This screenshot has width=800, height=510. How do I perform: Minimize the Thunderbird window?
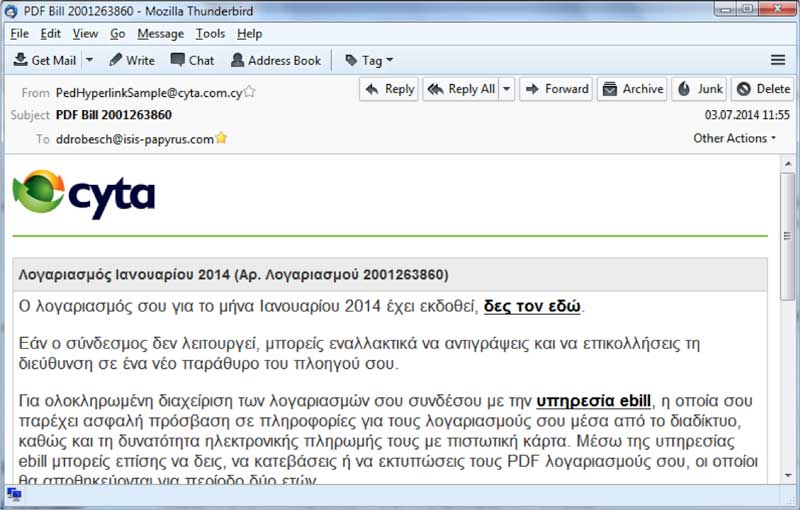coord(726,9)
